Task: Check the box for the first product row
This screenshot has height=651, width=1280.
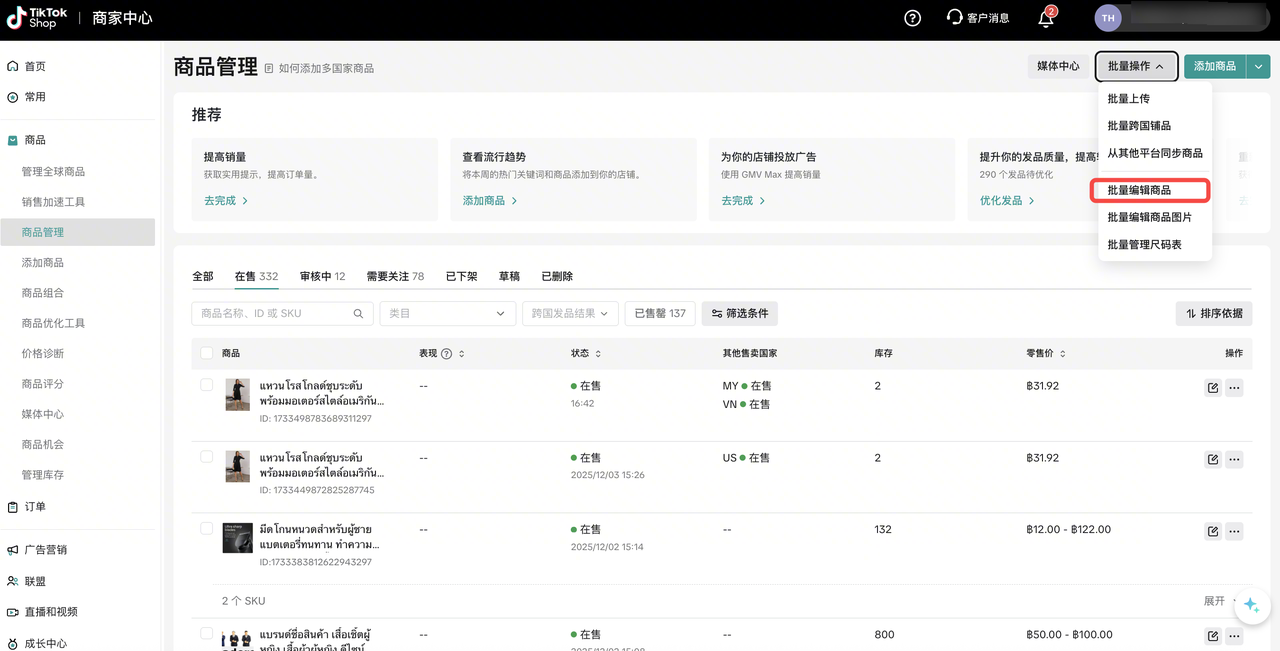Action: coord(207,385)
